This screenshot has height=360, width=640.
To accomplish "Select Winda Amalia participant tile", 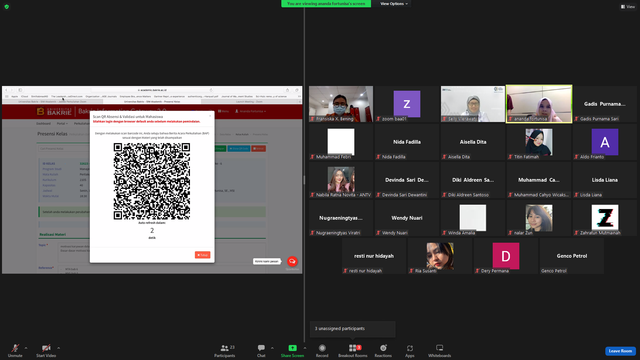I will click(473, 218).
